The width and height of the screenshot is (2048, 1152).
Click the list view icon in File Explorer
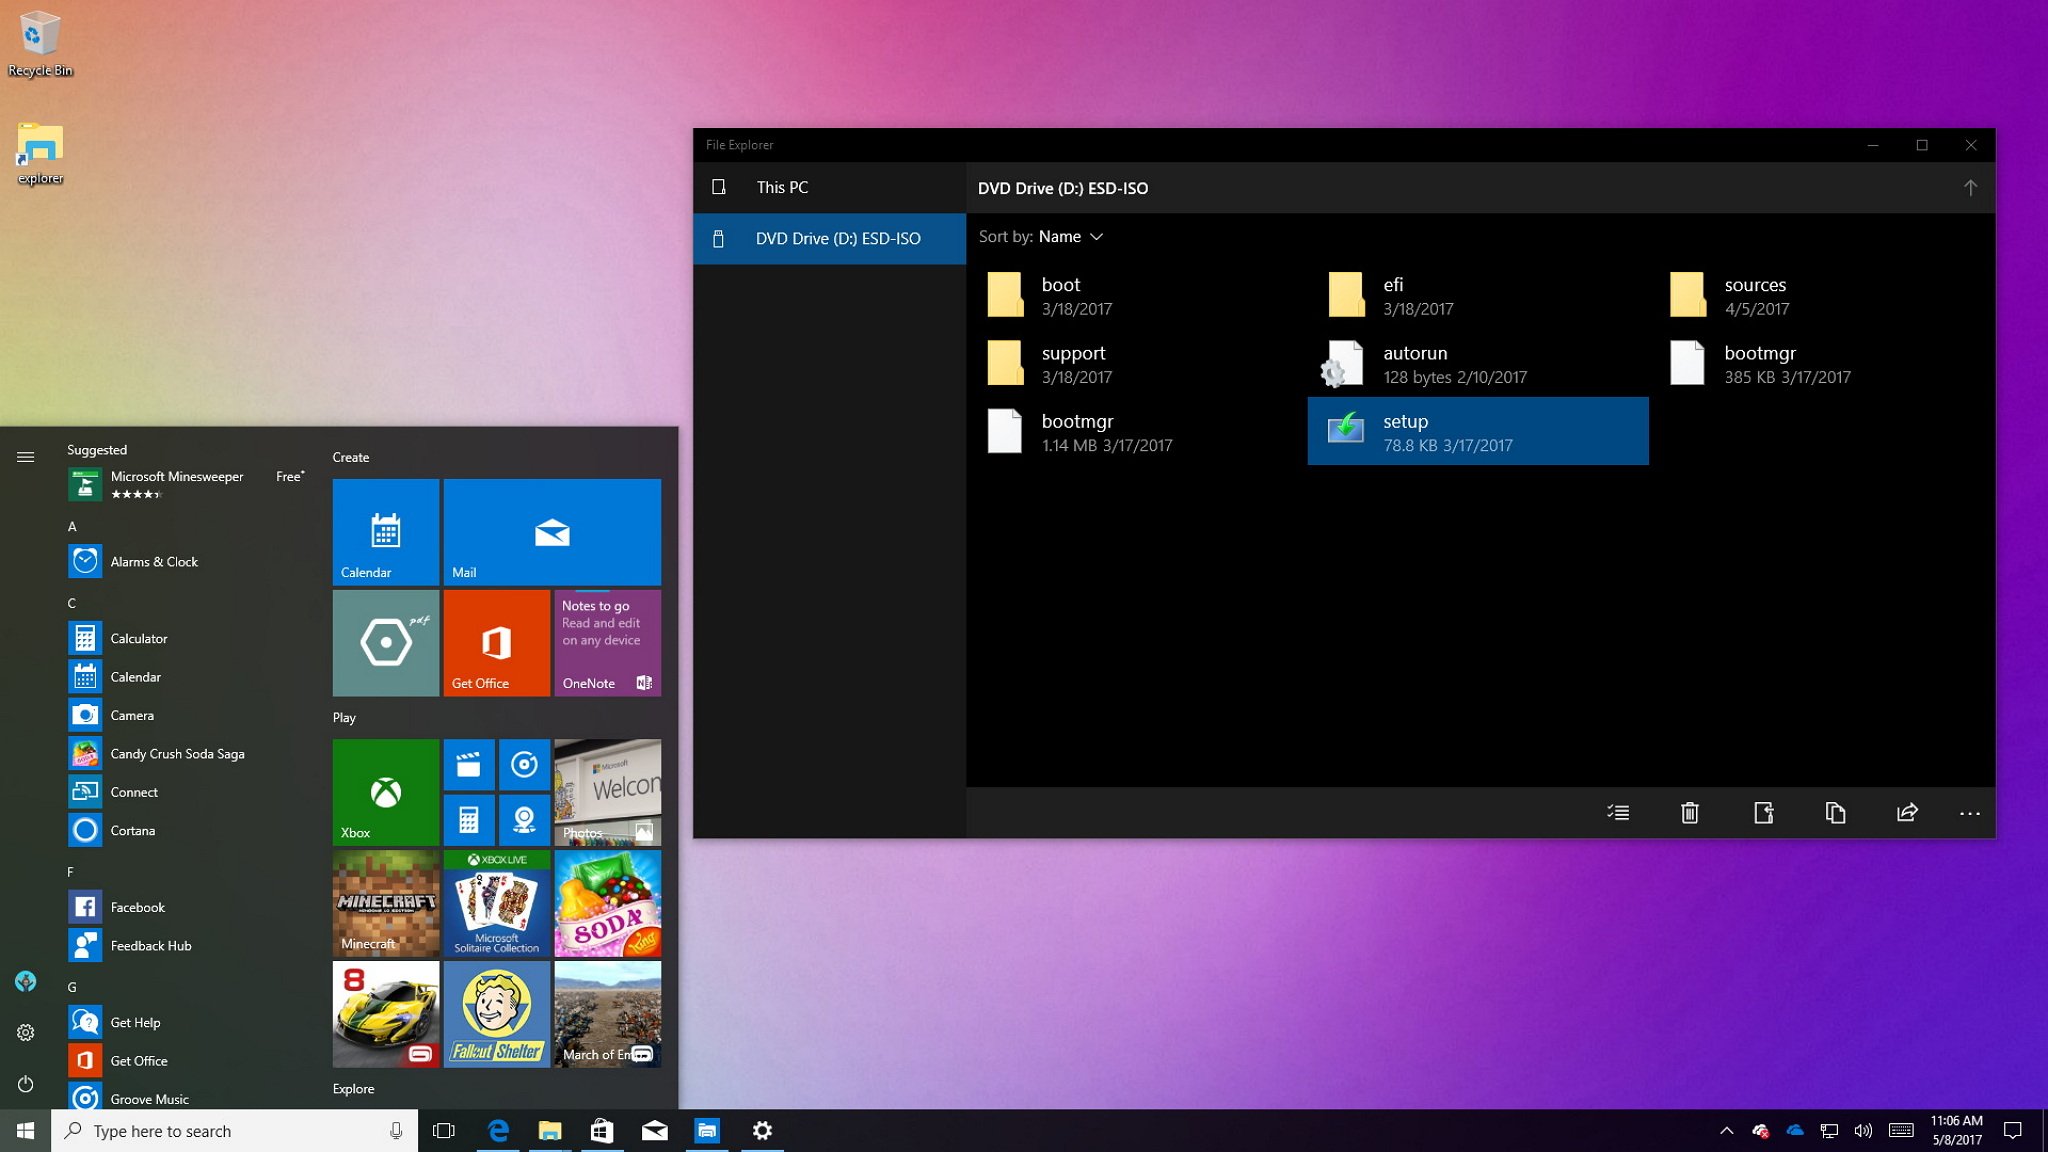click(1618, 812)
